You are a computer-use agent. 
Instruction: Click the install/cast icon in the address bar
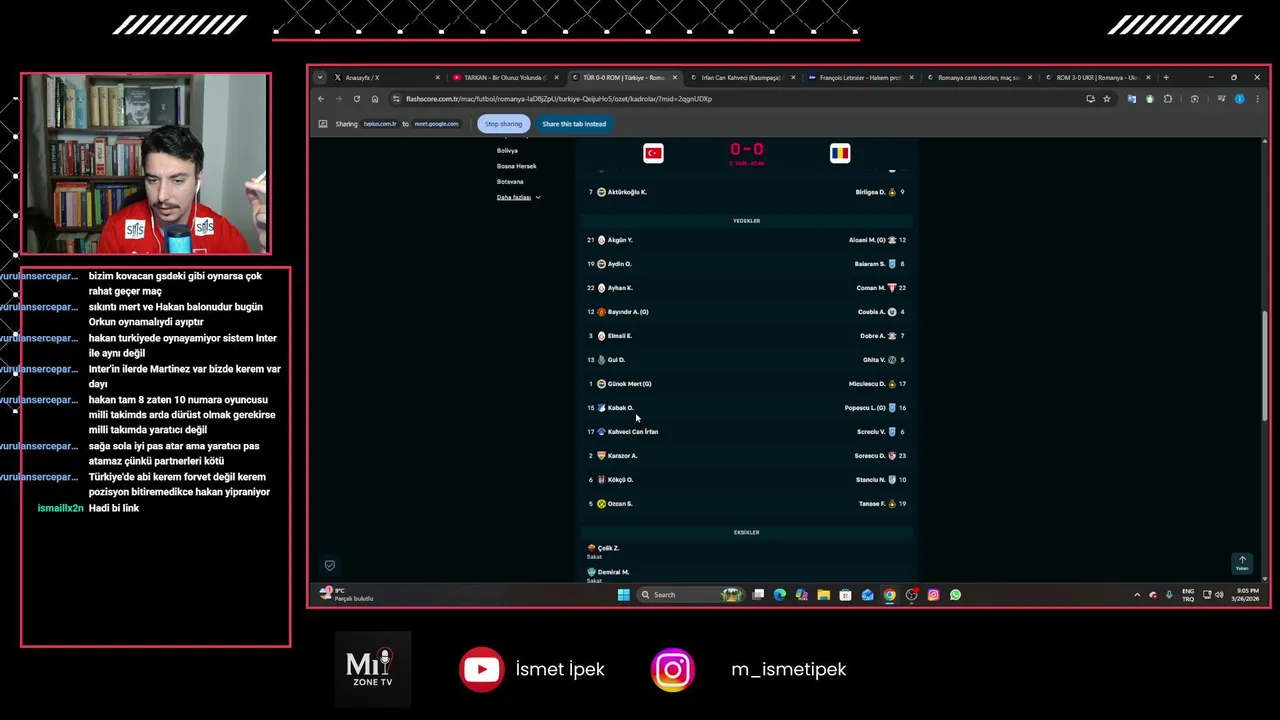pos(1090,99)
